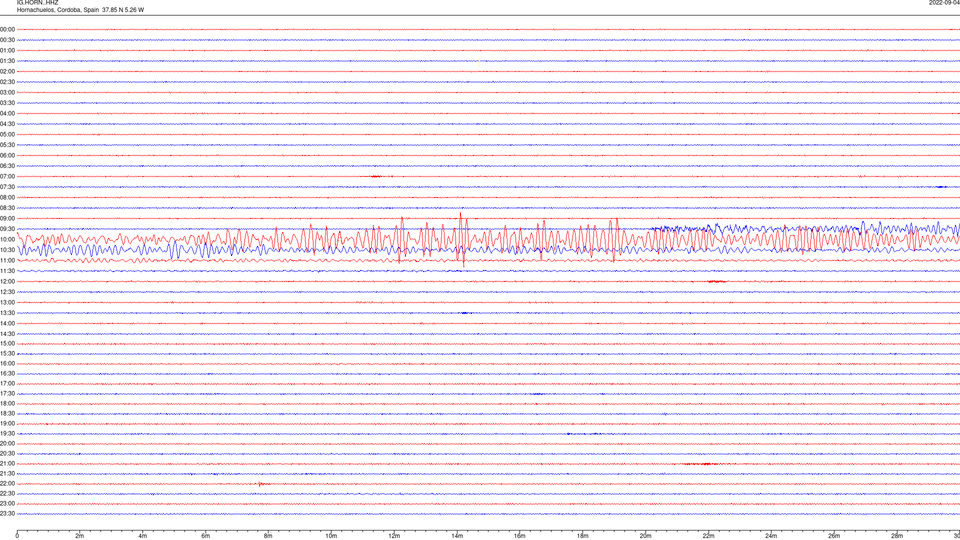
Task: Click the station code IG.HORN..HHZ header
Action: point(37,2)
